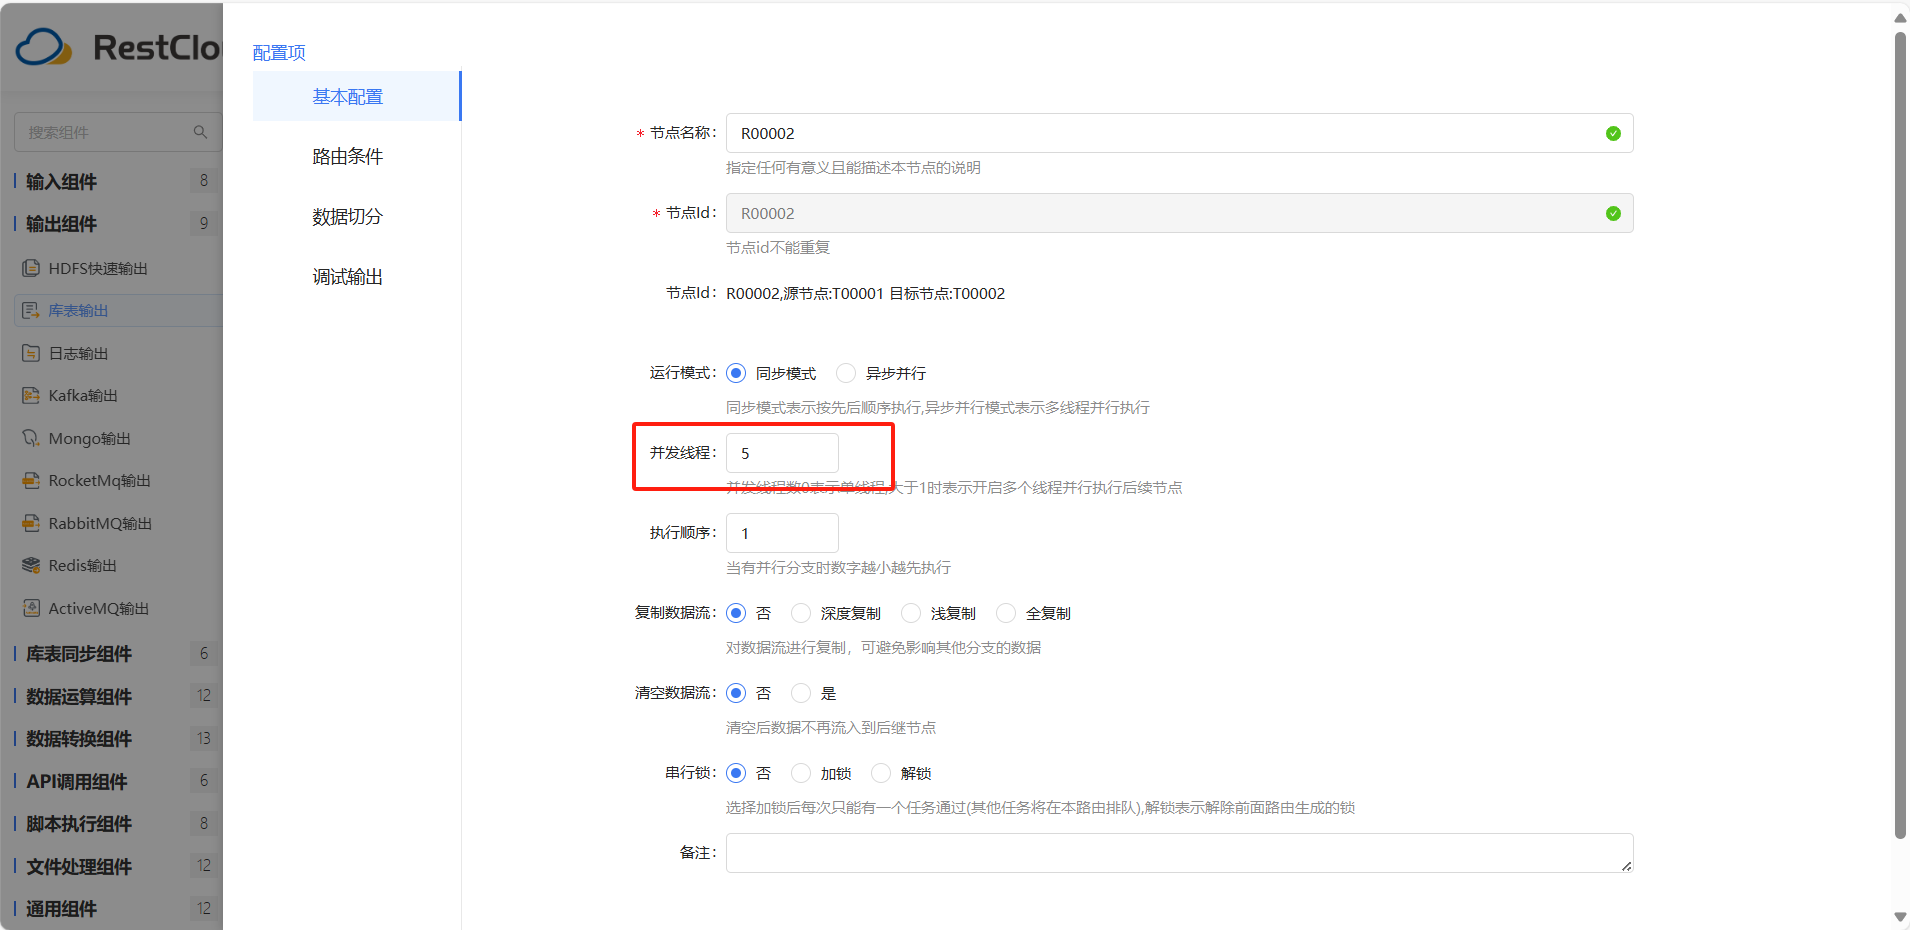Screen dimensions: 1910x930
Task: Click the vertical page scrollbar thumb
Action: (x=1900, y=435)
